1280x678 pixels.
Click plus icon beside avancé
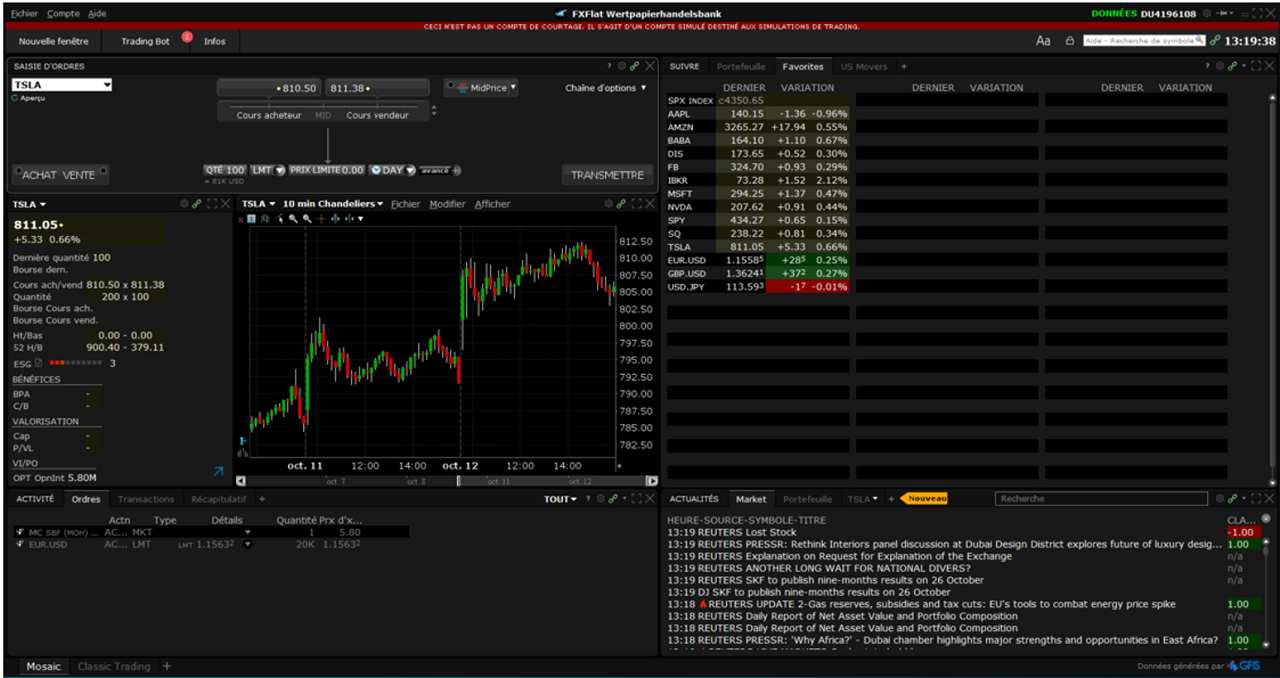[457, 170]
